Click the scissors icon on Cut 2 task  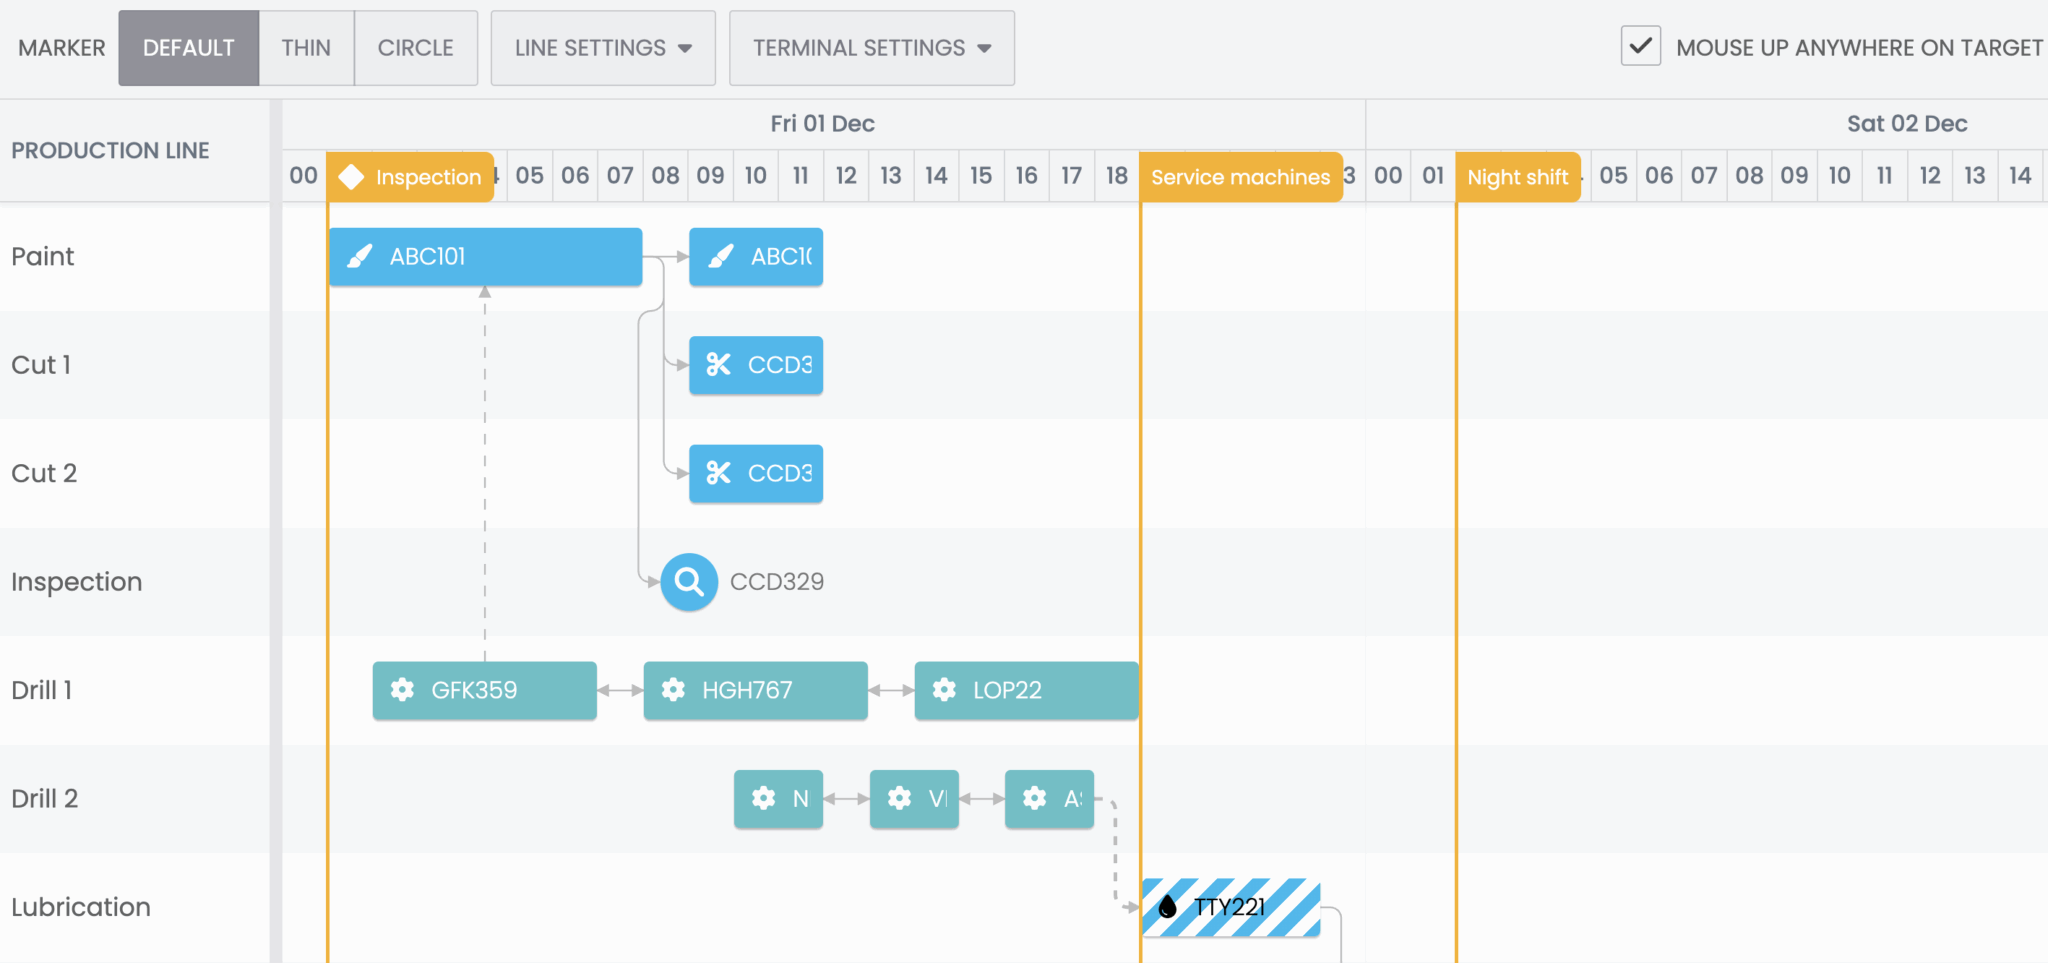pyautogui.click(x=718, y=473)
